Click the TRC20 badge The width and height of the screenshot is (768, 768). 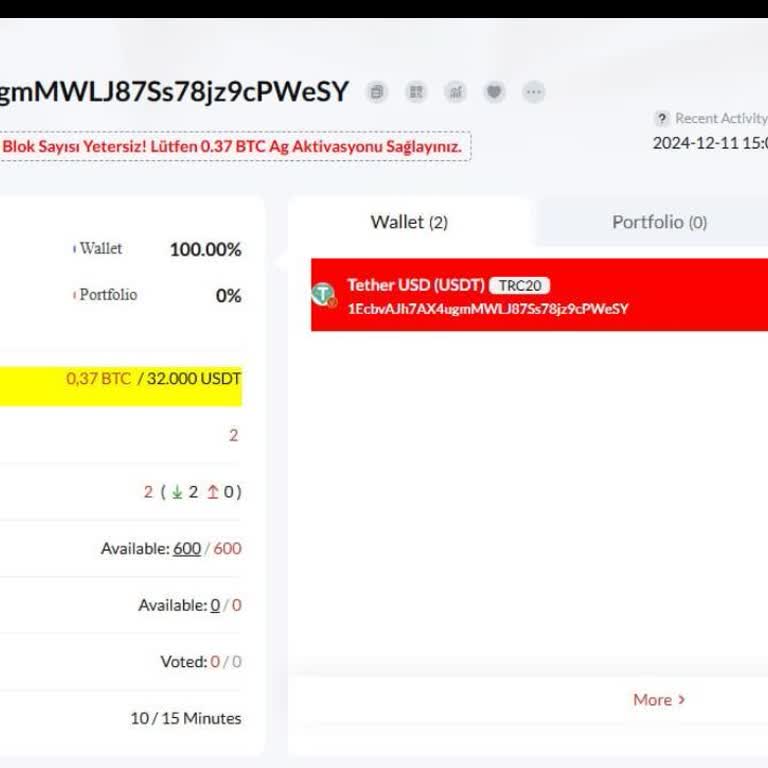pyautogui.click(x=520, y=286)
